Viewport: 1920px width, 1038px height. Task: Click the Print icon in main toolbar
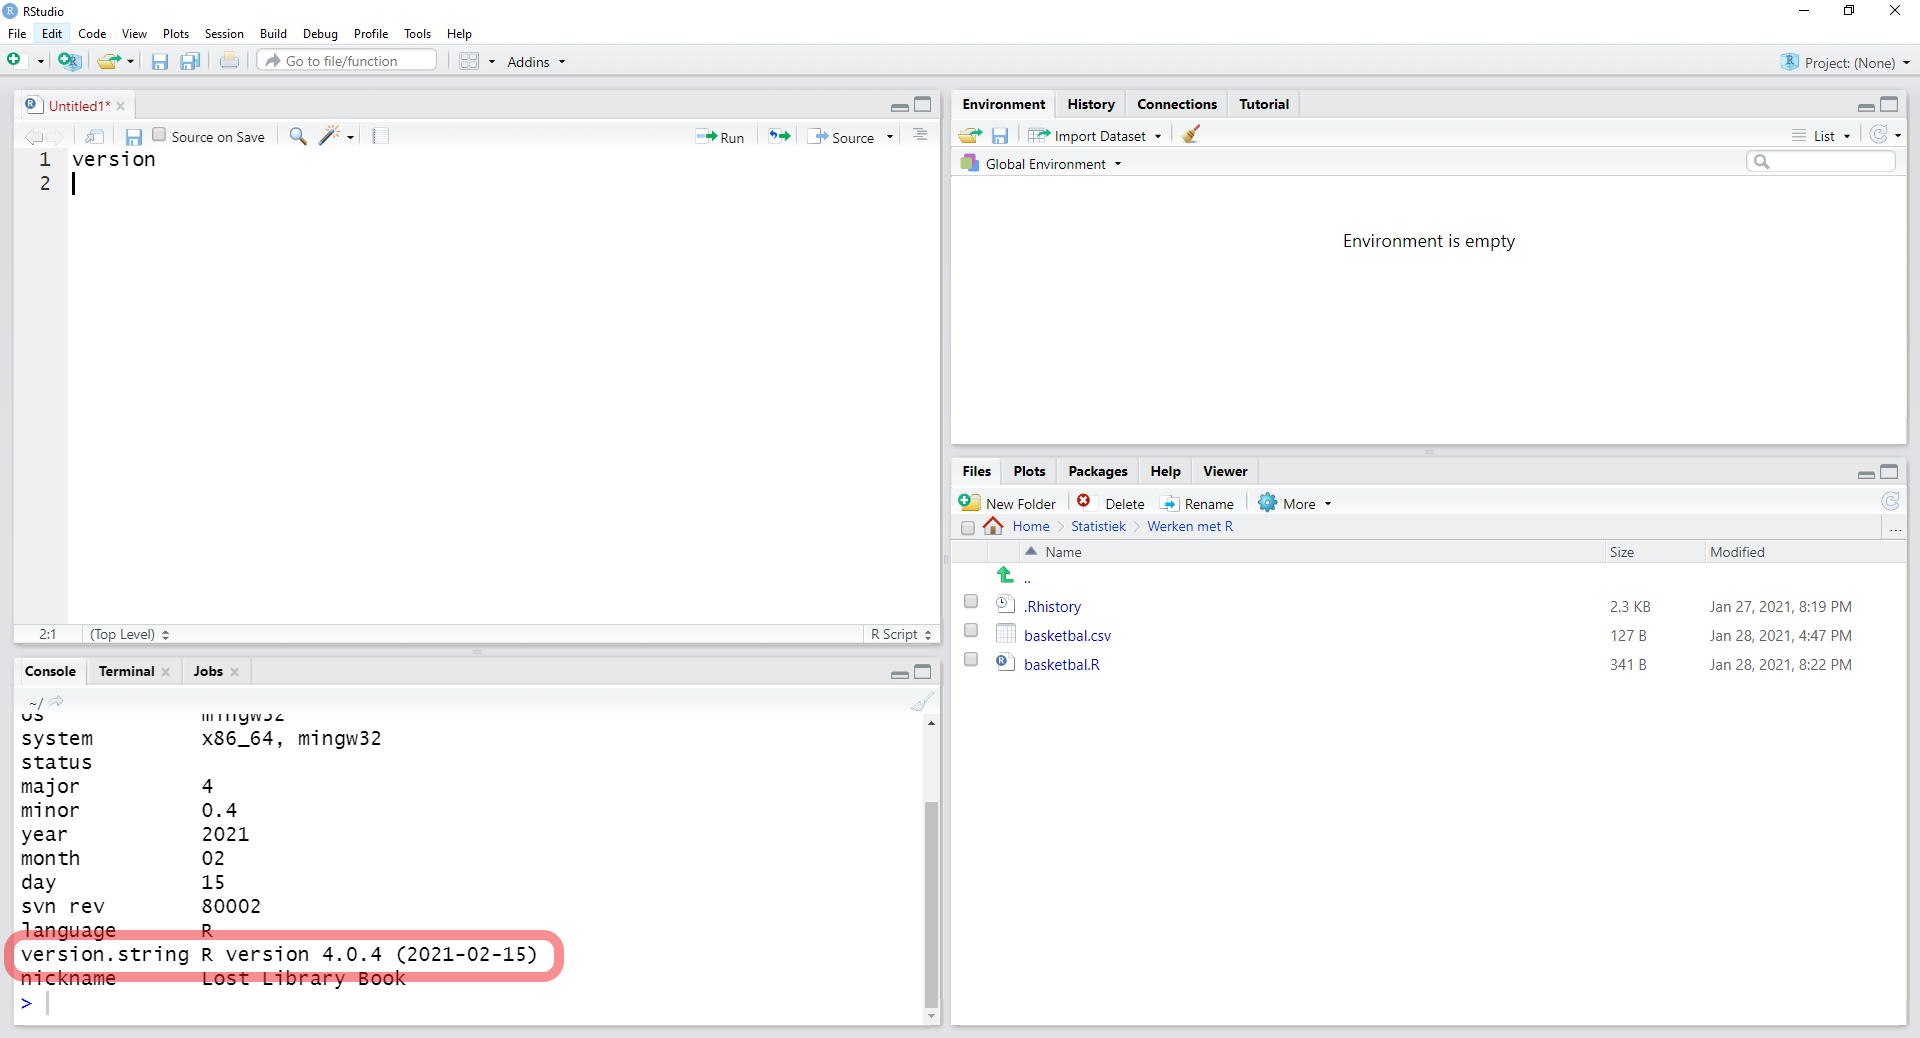tap(229, 61)
